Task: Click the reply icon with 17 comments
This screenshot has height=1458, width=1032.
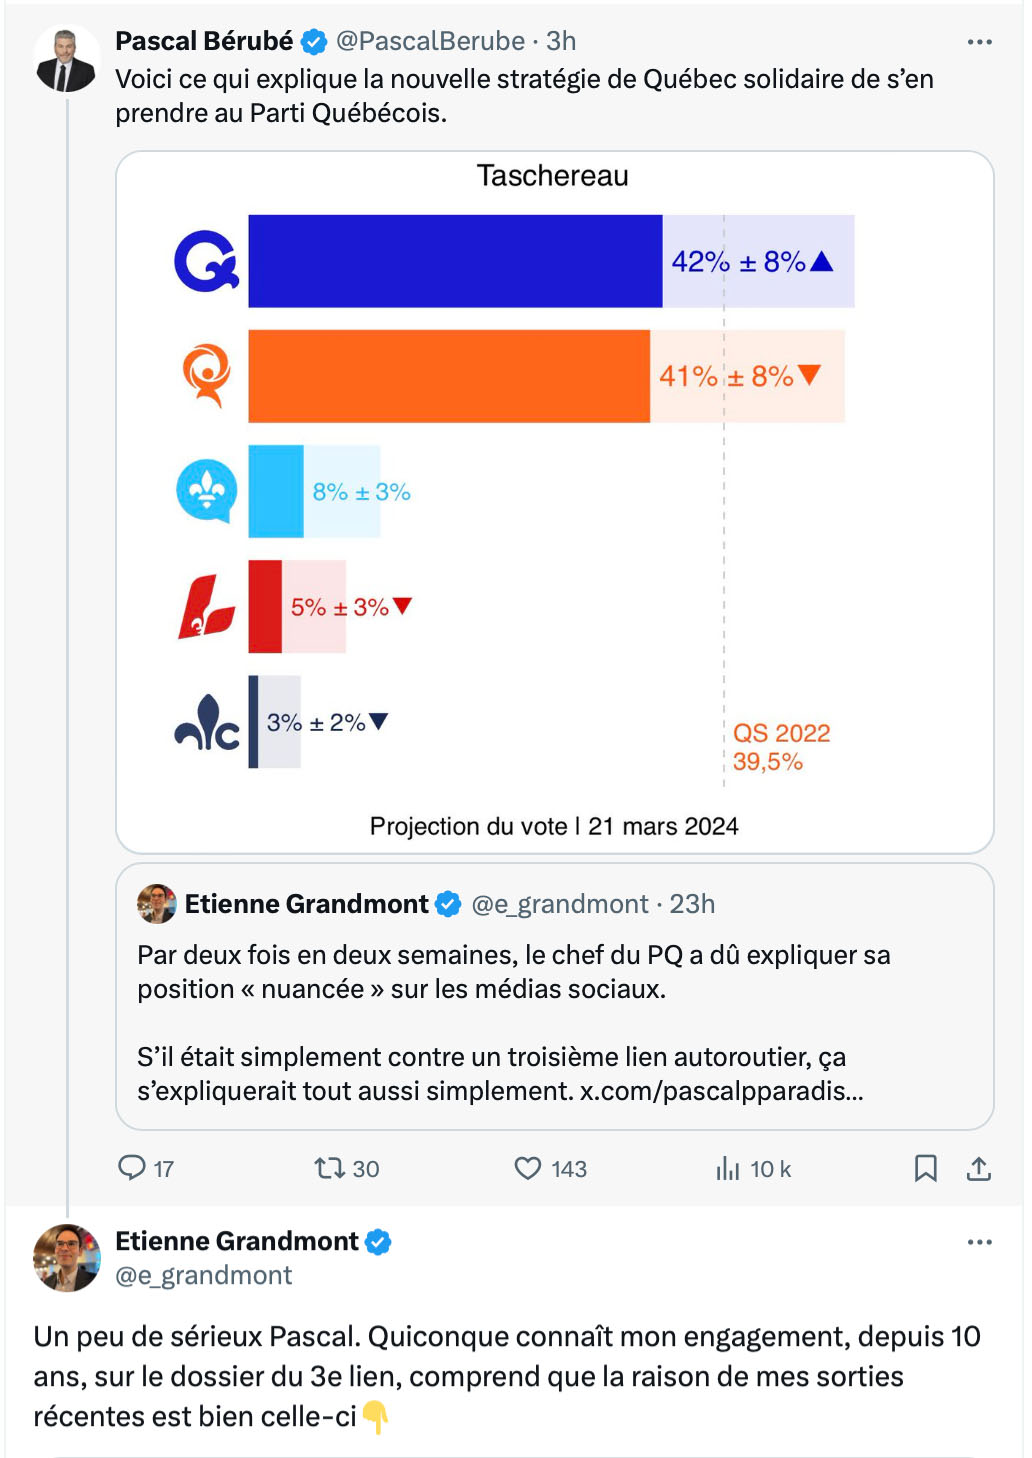Action: click(132, 1168)
